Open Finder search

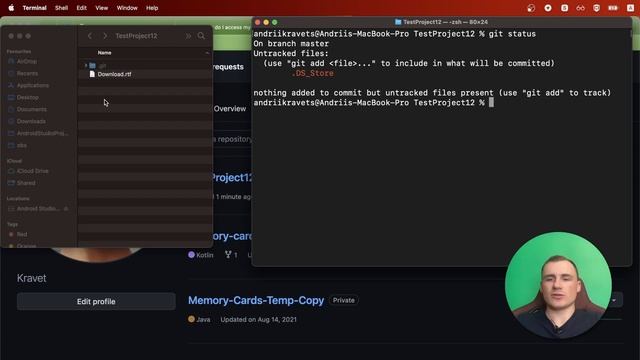(x=201, y=36)
